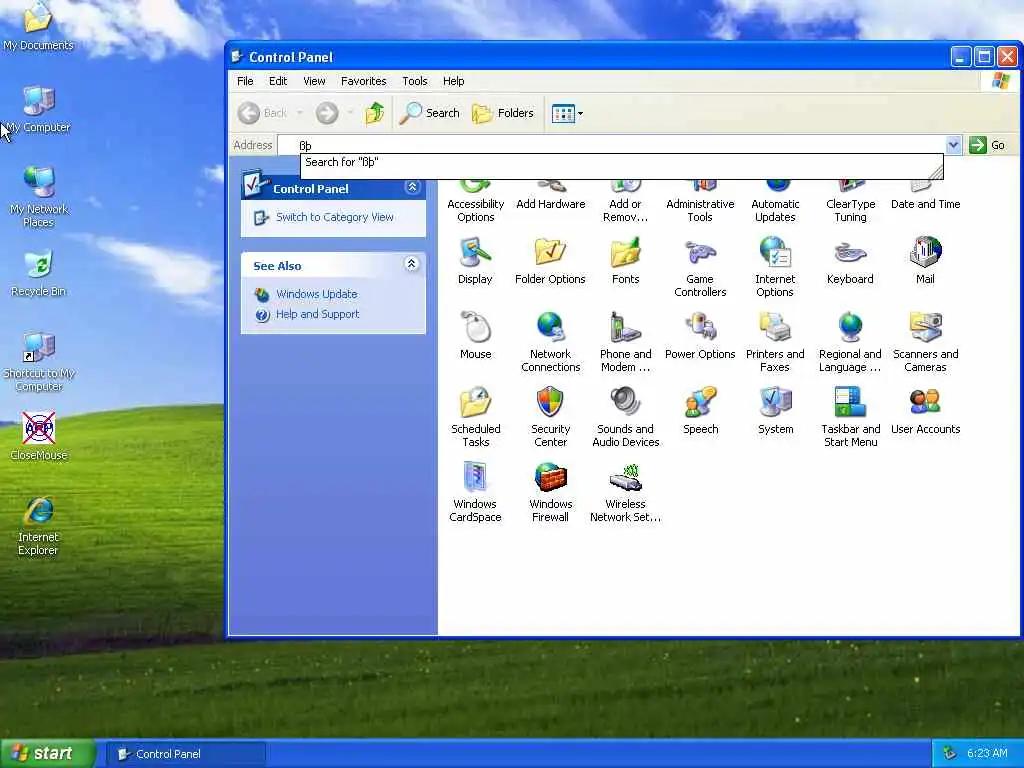
Task: Select the CloseMouse desktop icon
Action: (39, 436)
